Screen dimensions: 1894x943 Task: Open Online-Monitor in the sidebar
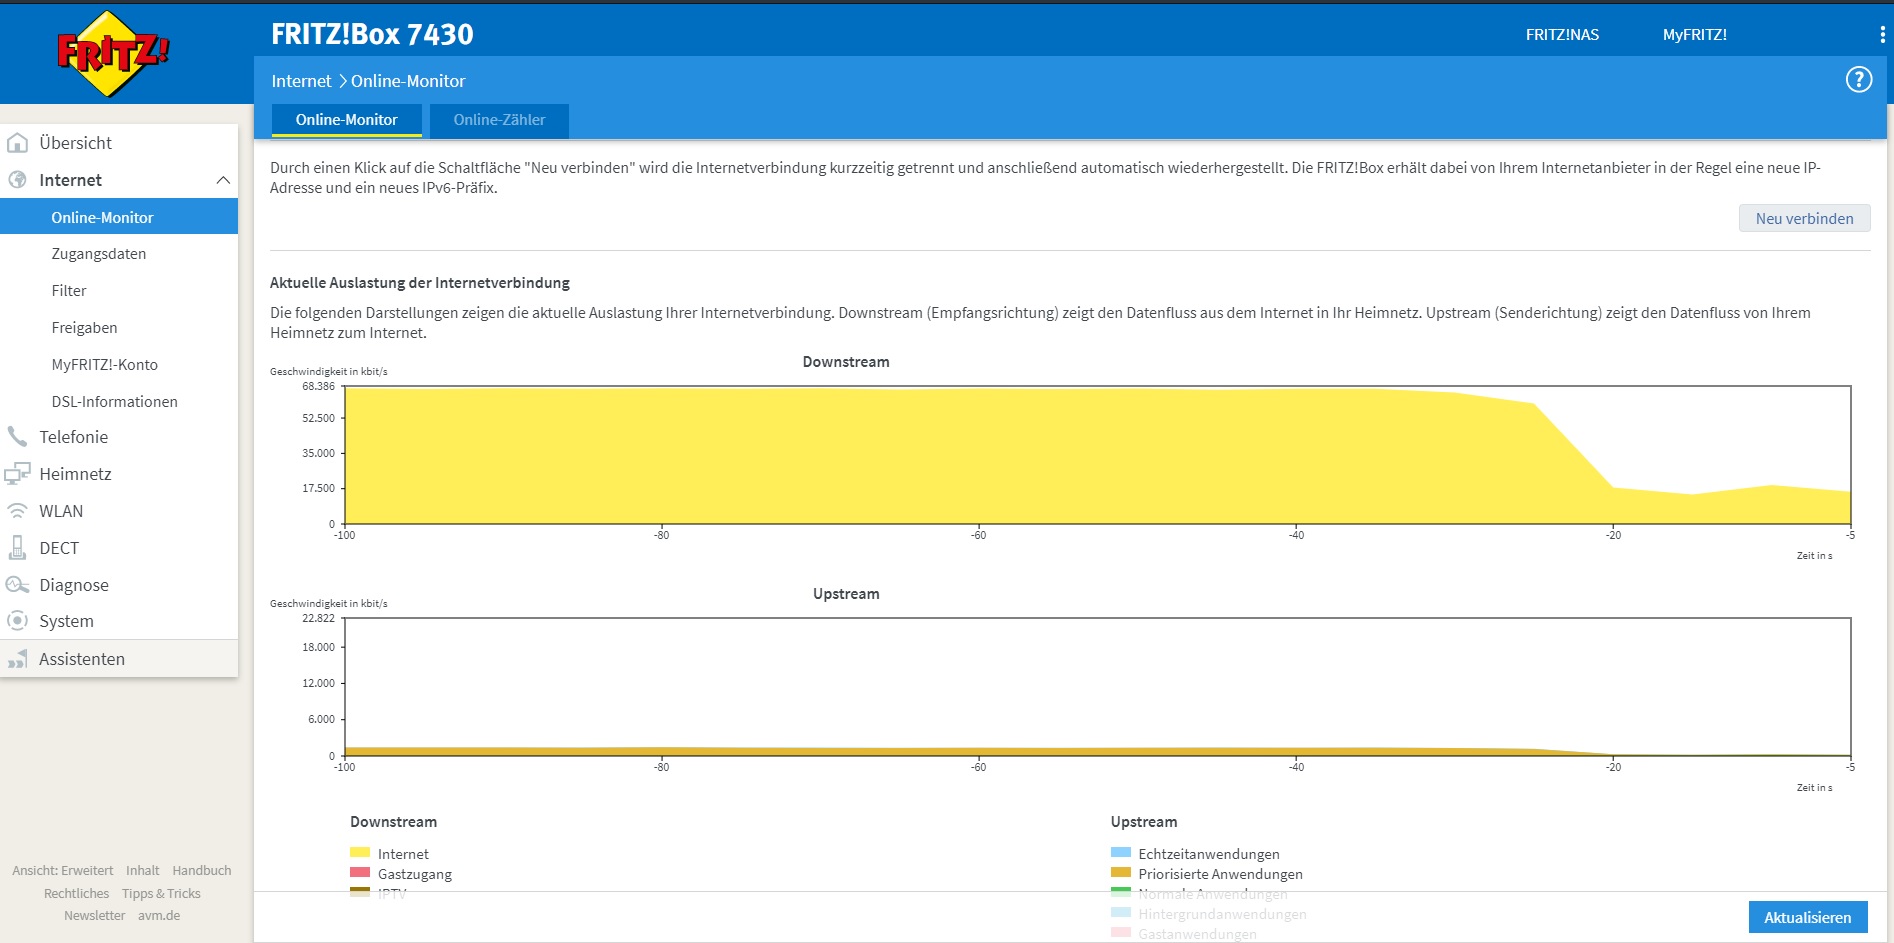(119, 217)
